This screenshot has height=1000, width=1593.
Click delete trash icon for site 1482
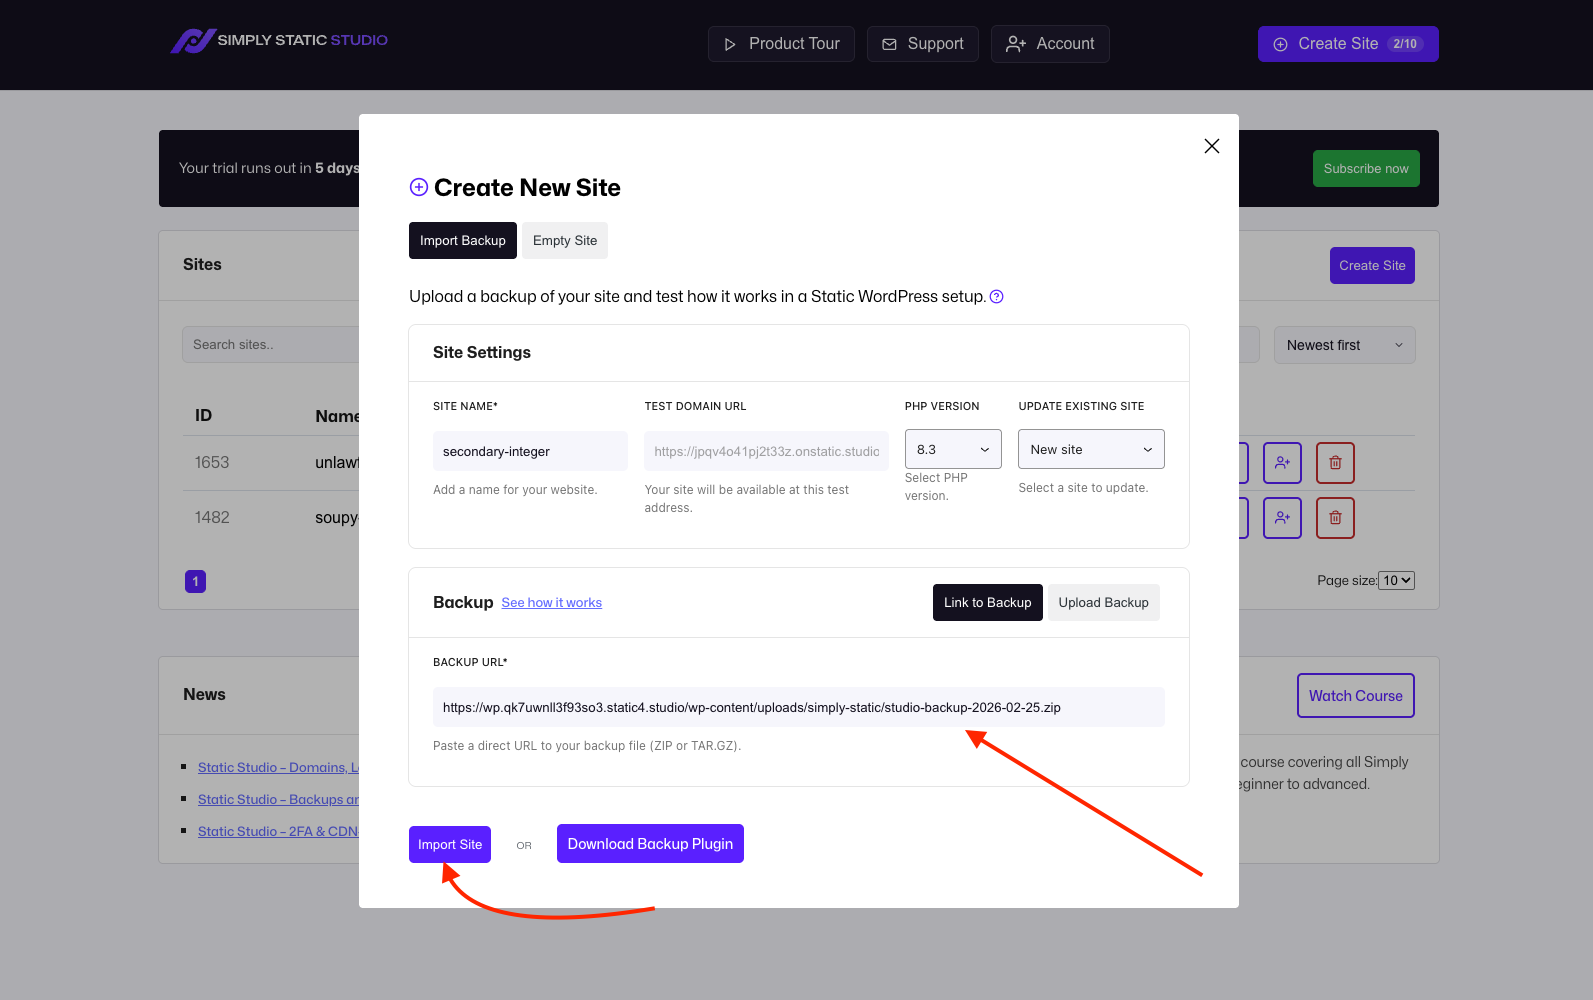(x=1335, y=518)
